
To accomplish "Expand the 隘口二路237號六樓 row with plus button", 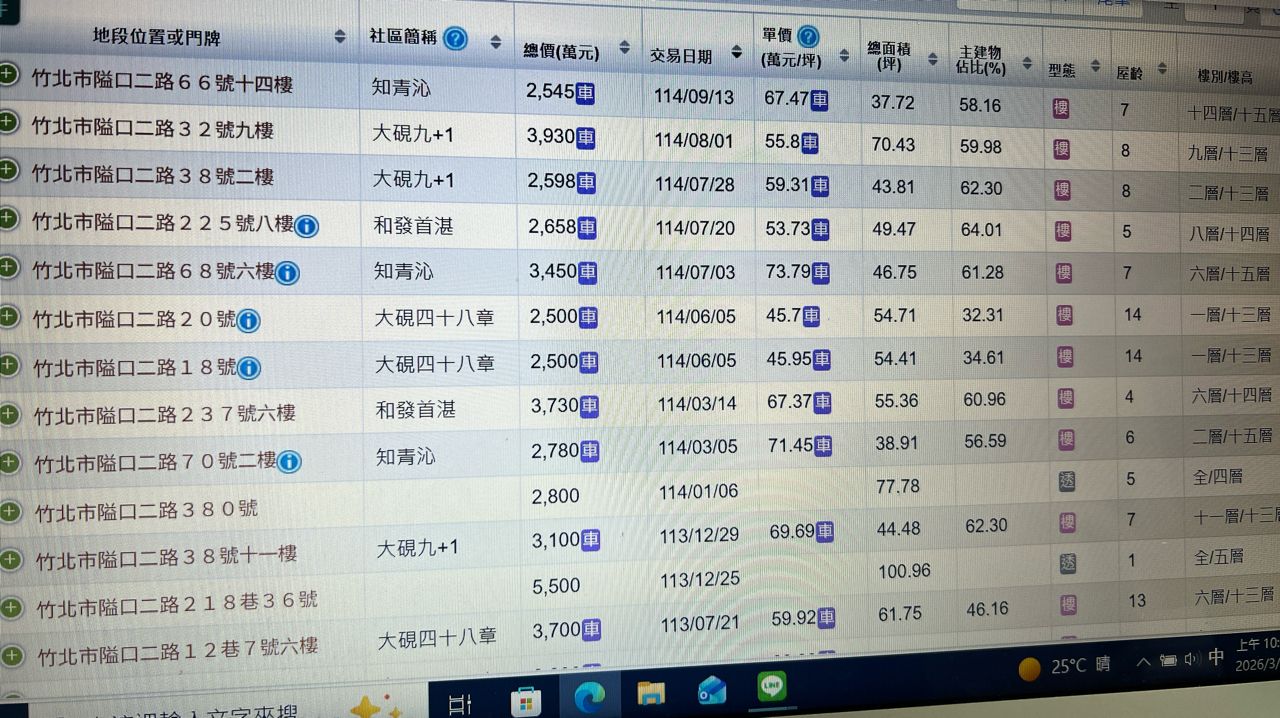I will point(10,413).
